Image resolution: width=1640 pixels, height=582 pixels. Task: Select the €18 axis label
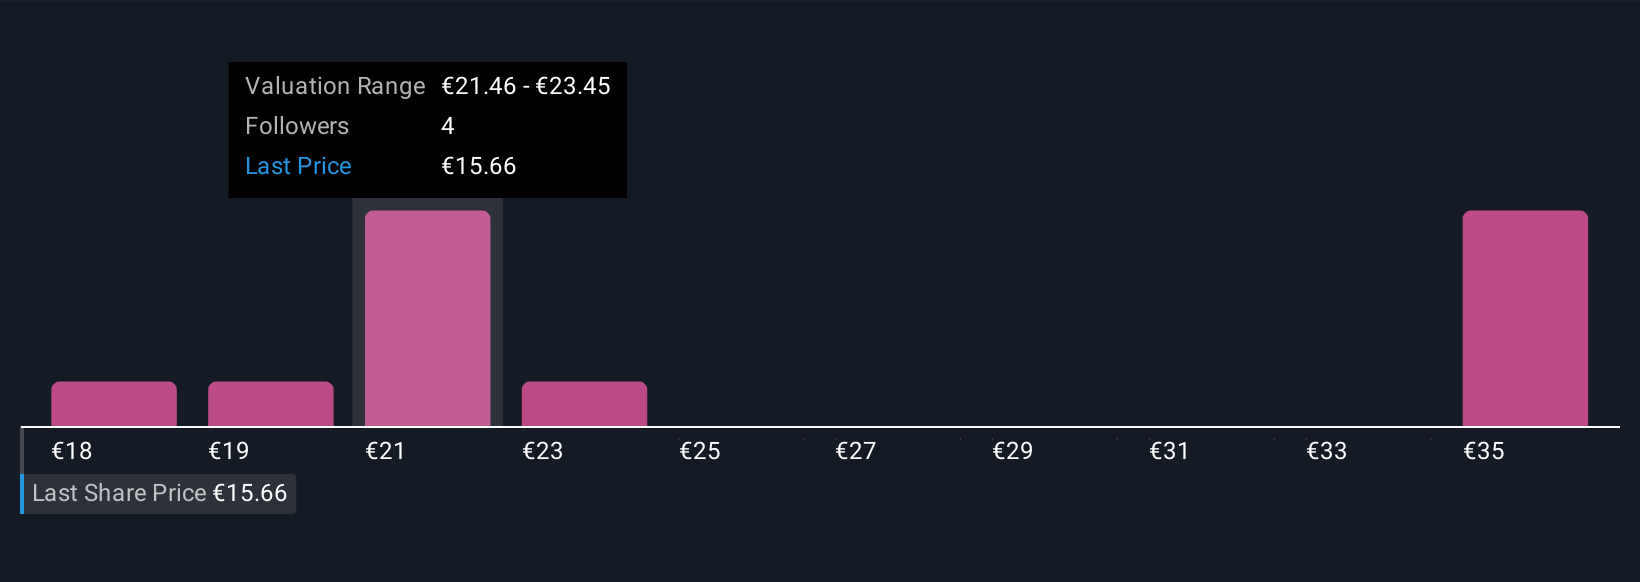pyautogui.click(x=72, y=451)
